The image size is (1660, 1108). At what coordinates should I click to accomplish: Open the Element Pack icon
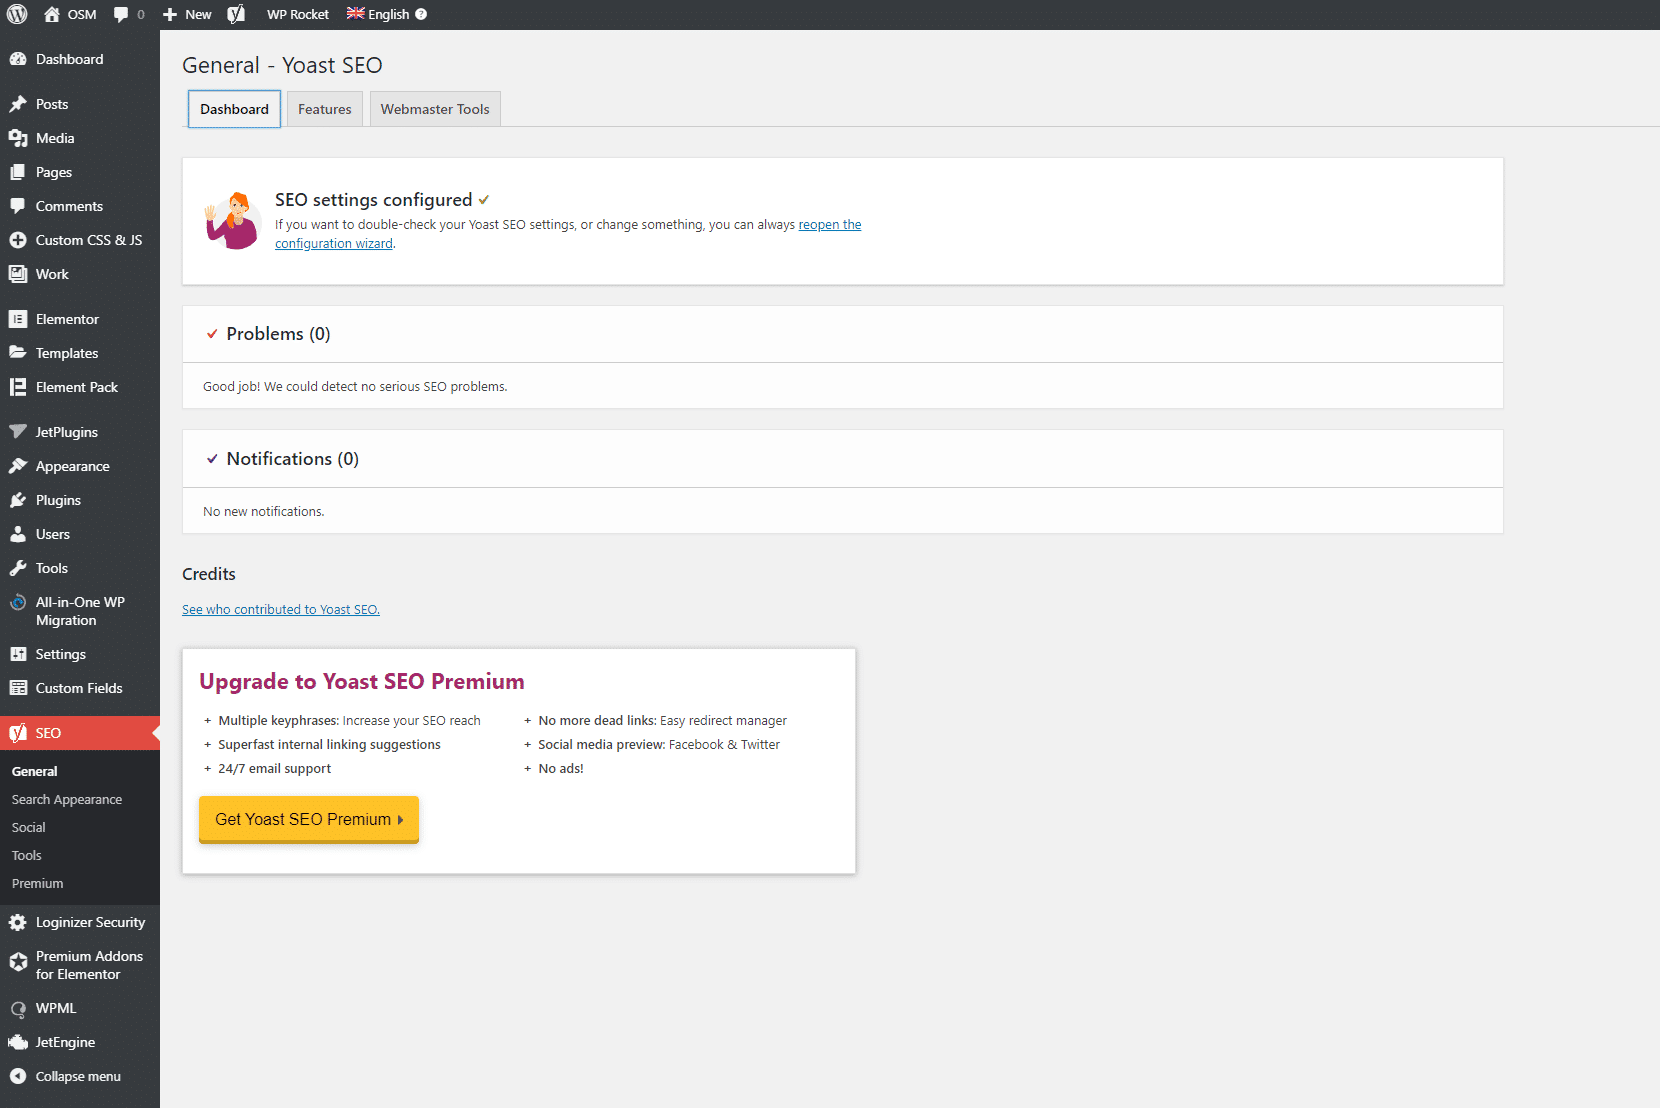coord(18,386)
